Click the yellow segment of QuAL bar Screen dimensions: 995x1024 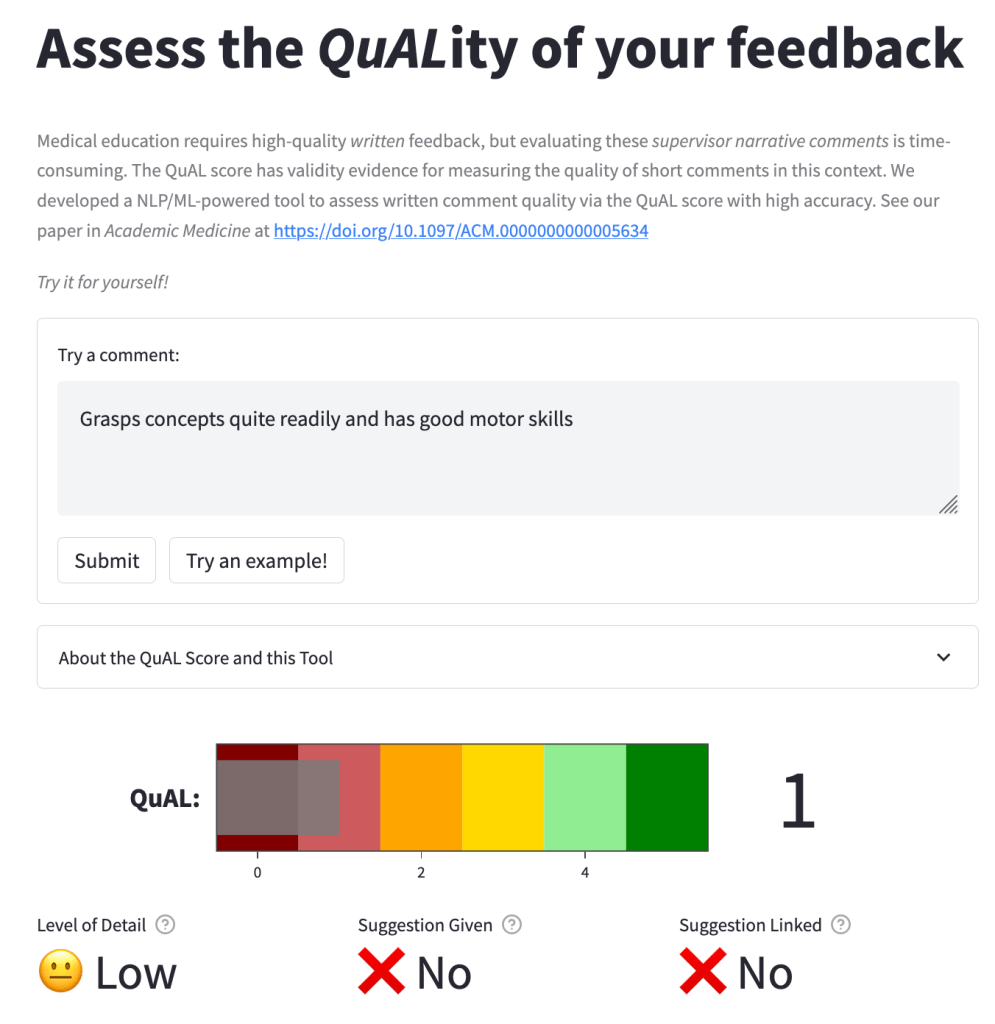click(503, 797)
